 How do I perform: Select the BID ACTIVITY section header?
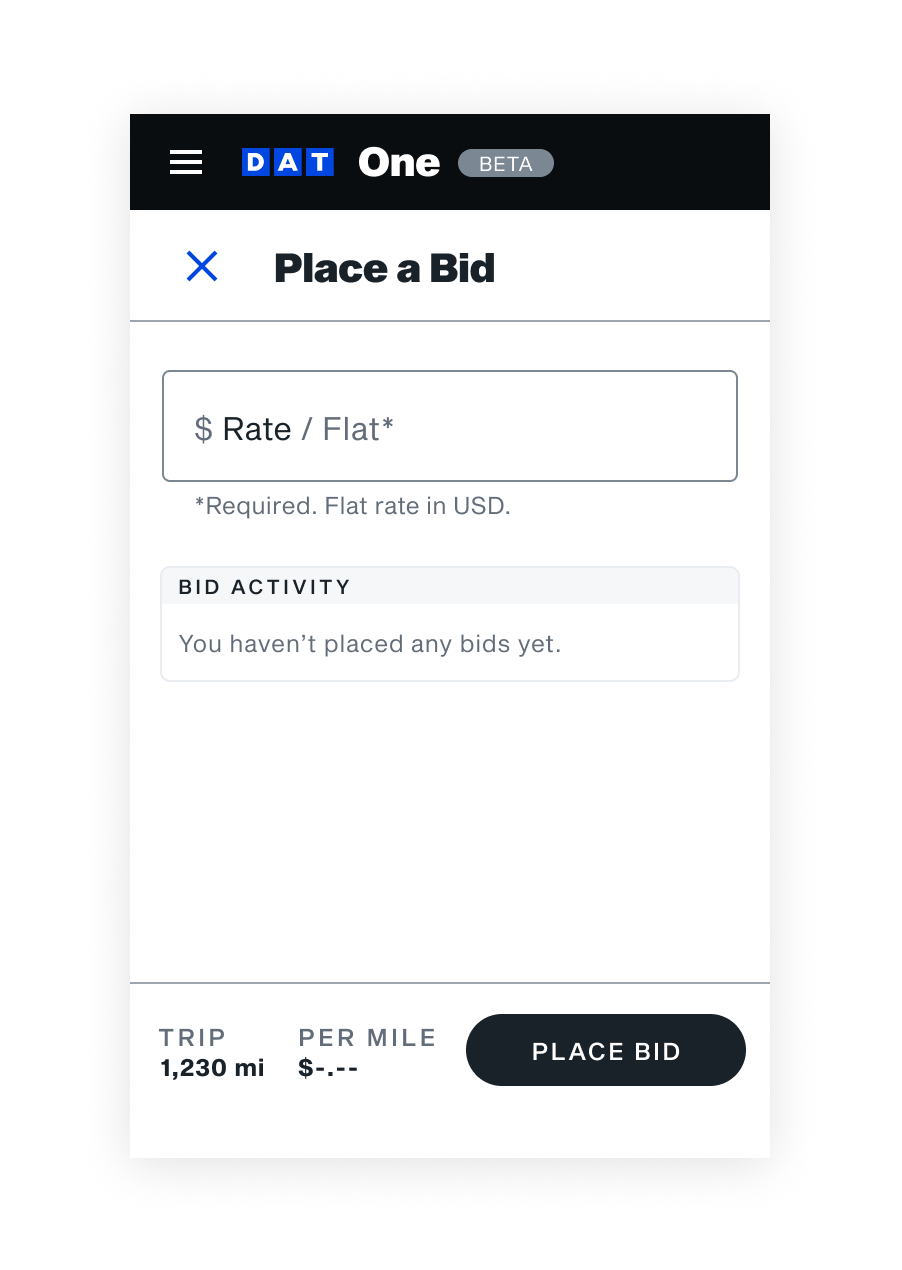point(265,587)
